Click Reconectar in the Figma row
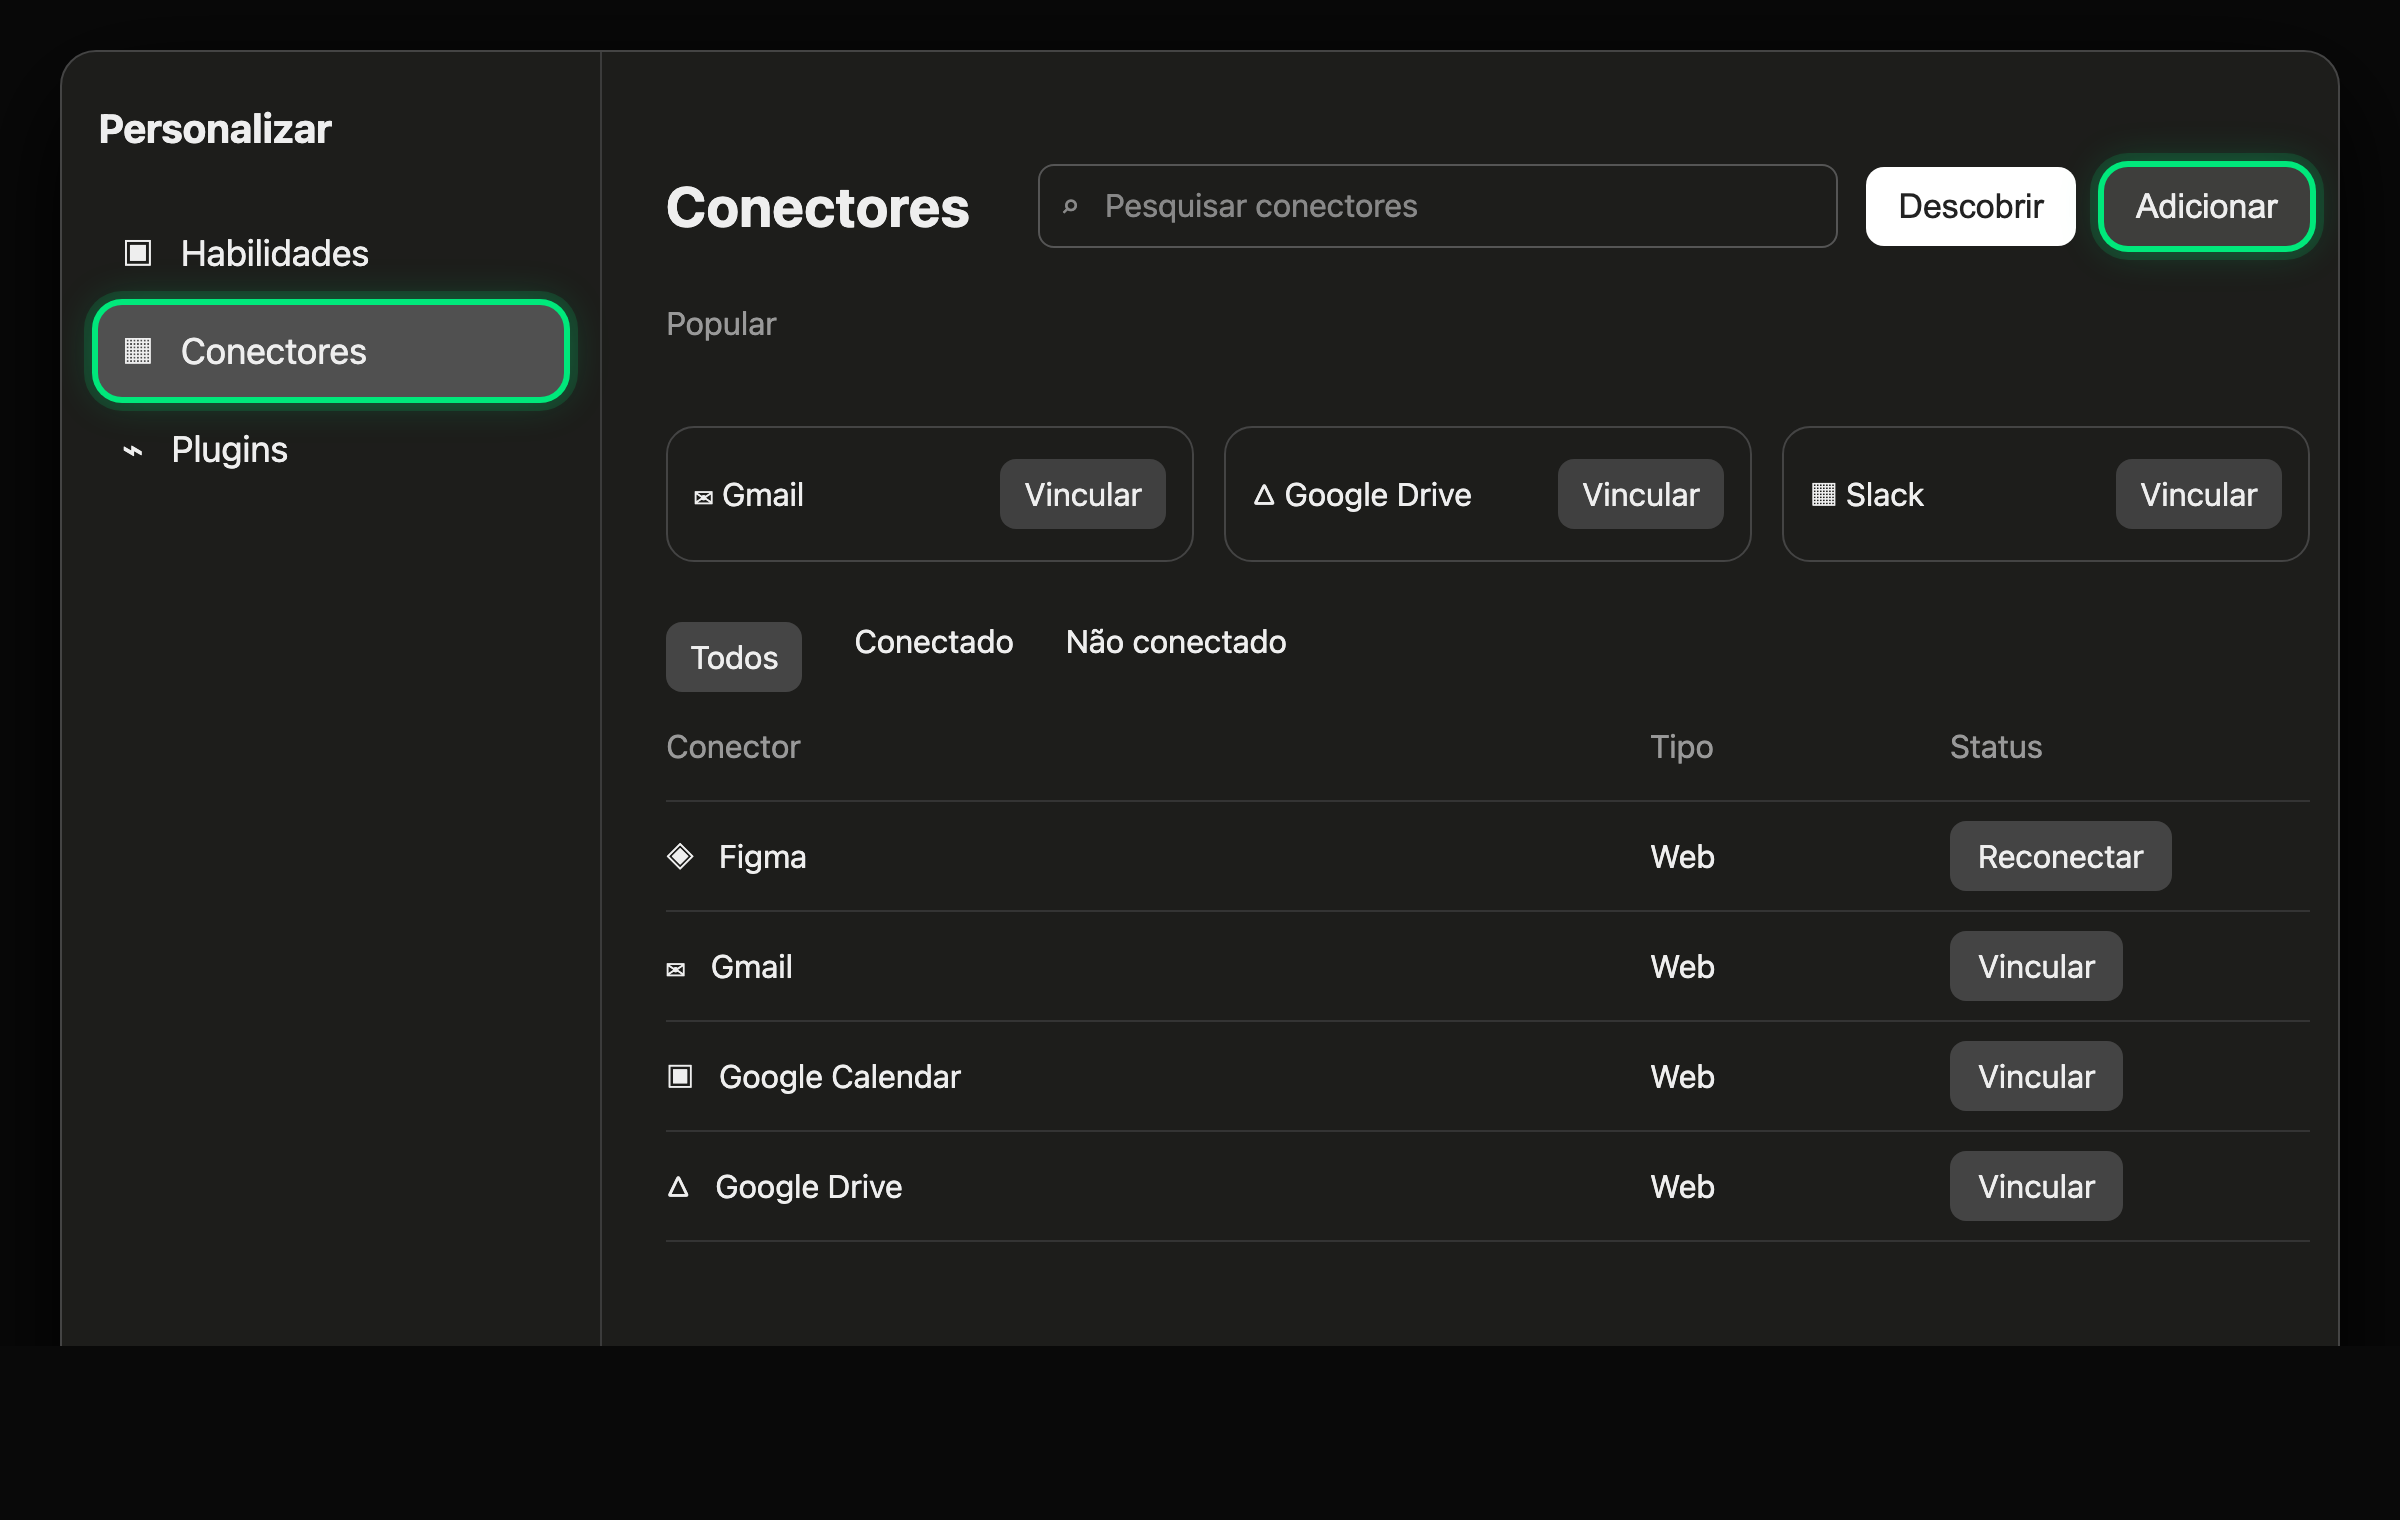2400x1520 pixels. (2061, 856)
